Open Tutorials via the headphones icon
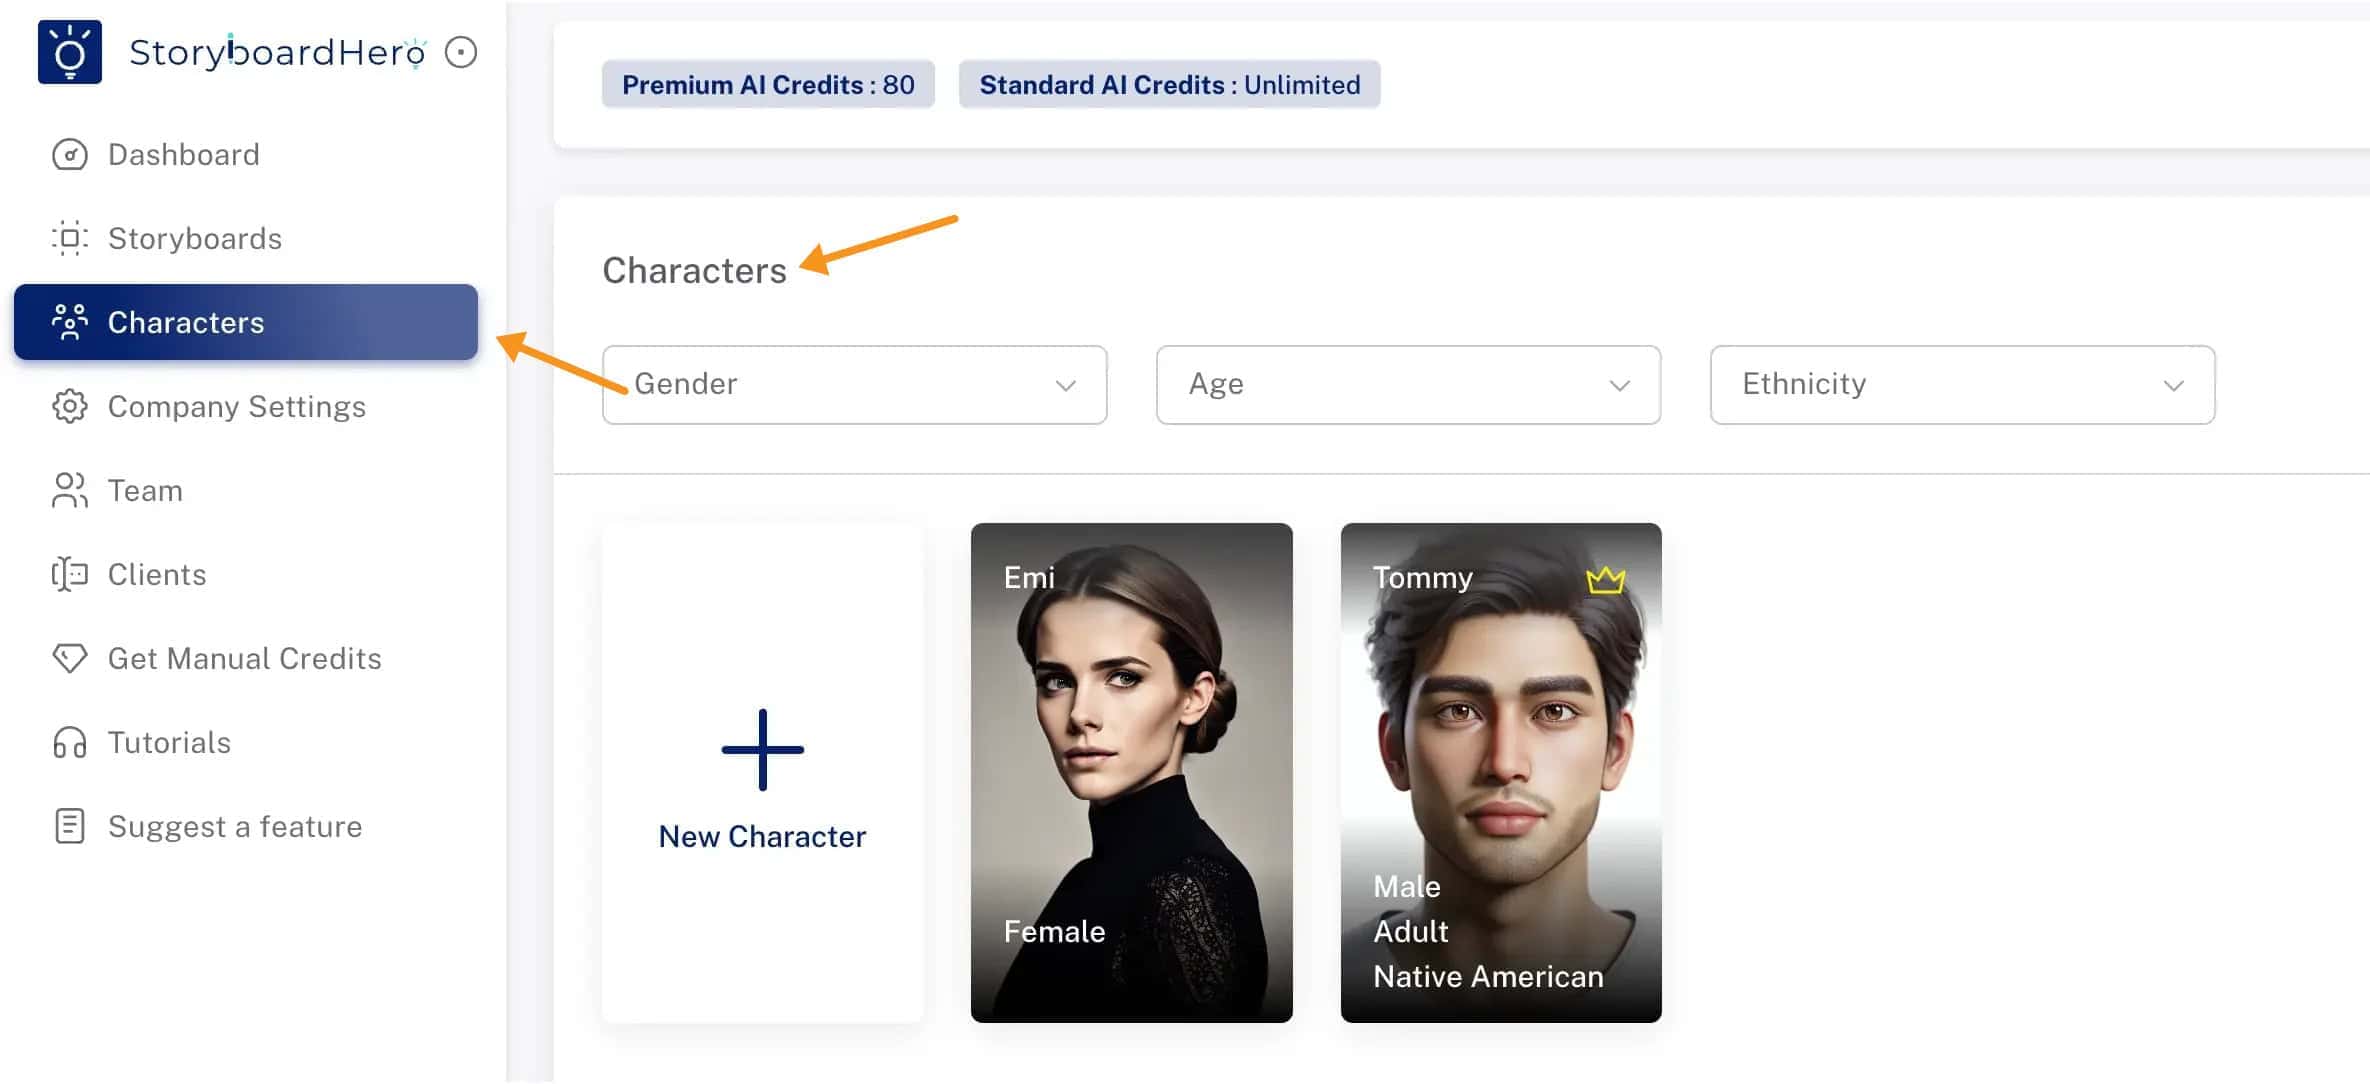 [68, 742]
